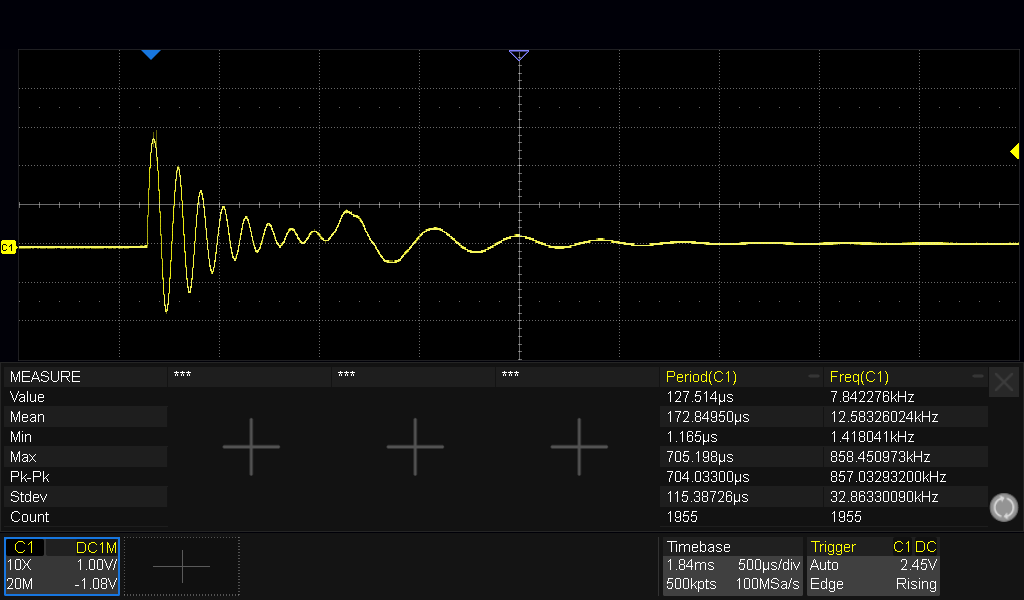Viewport: 1024px width, 600px height.
Task: Open the Timebase settings box
Action: (x=732, y=566)
